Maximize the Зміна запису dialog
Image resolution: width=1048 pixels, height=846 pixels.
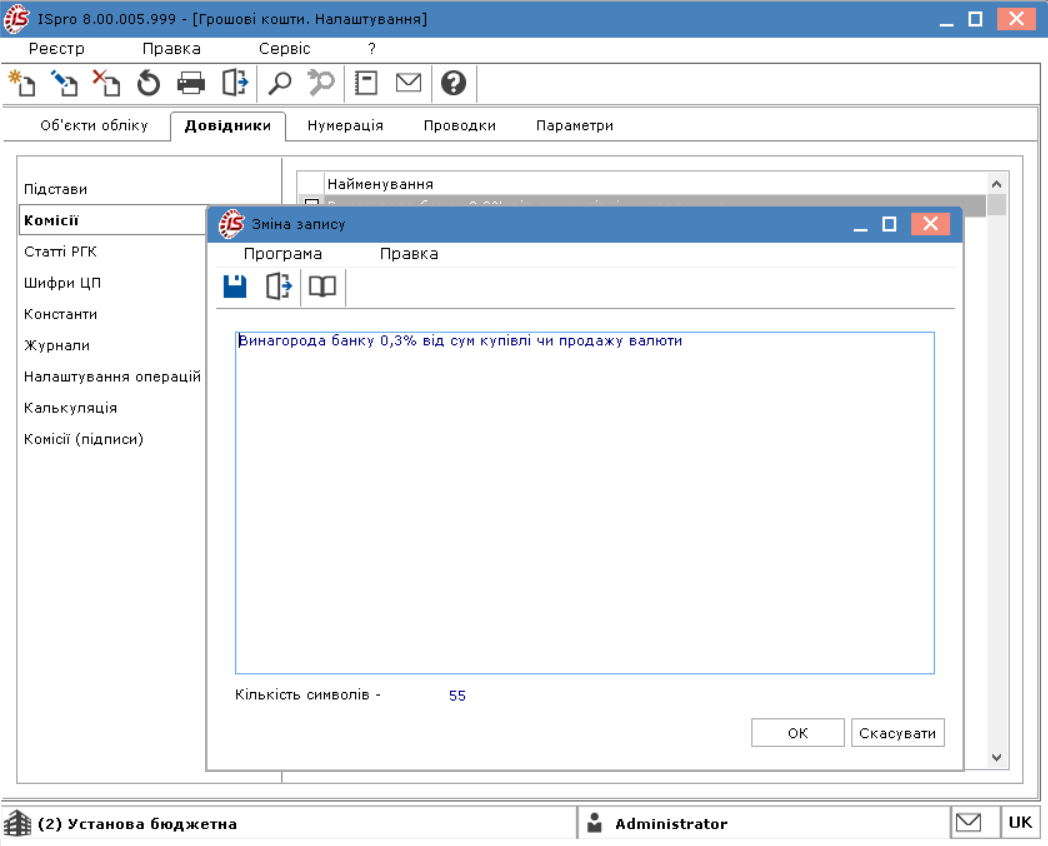(890, 224)
